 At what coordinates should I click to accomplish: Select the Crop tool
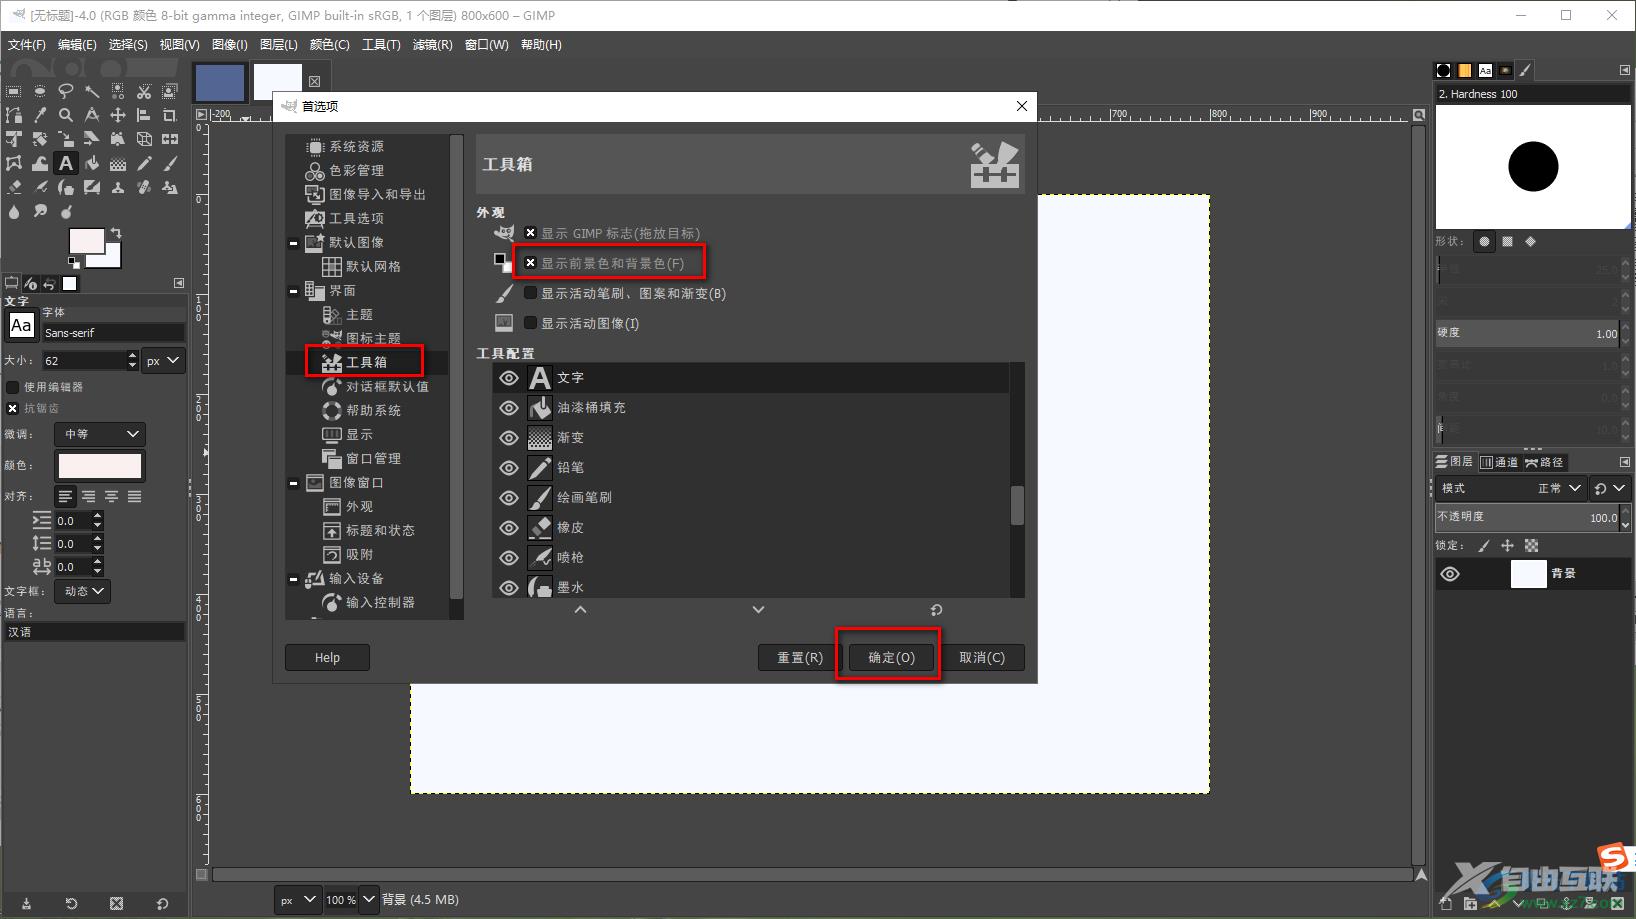(x=170, y=115)
